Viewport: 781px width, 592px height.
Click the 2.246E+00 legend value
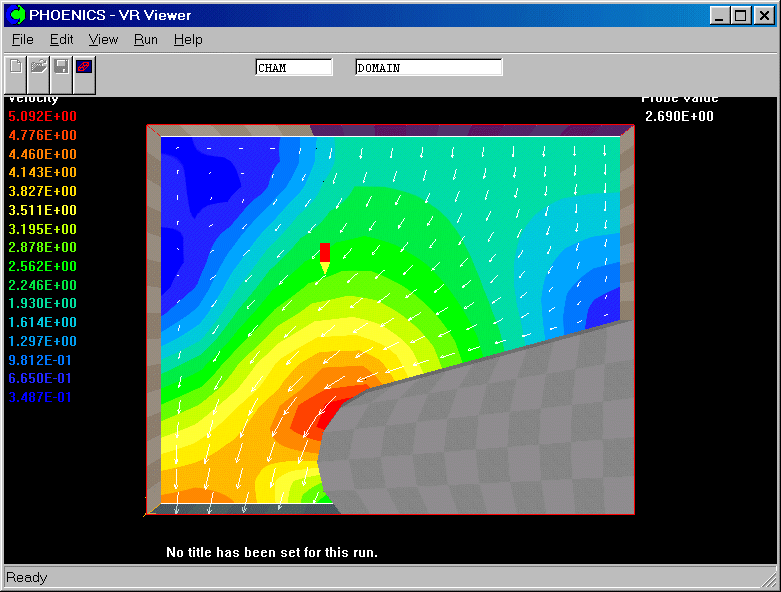(x=42, y=285)
